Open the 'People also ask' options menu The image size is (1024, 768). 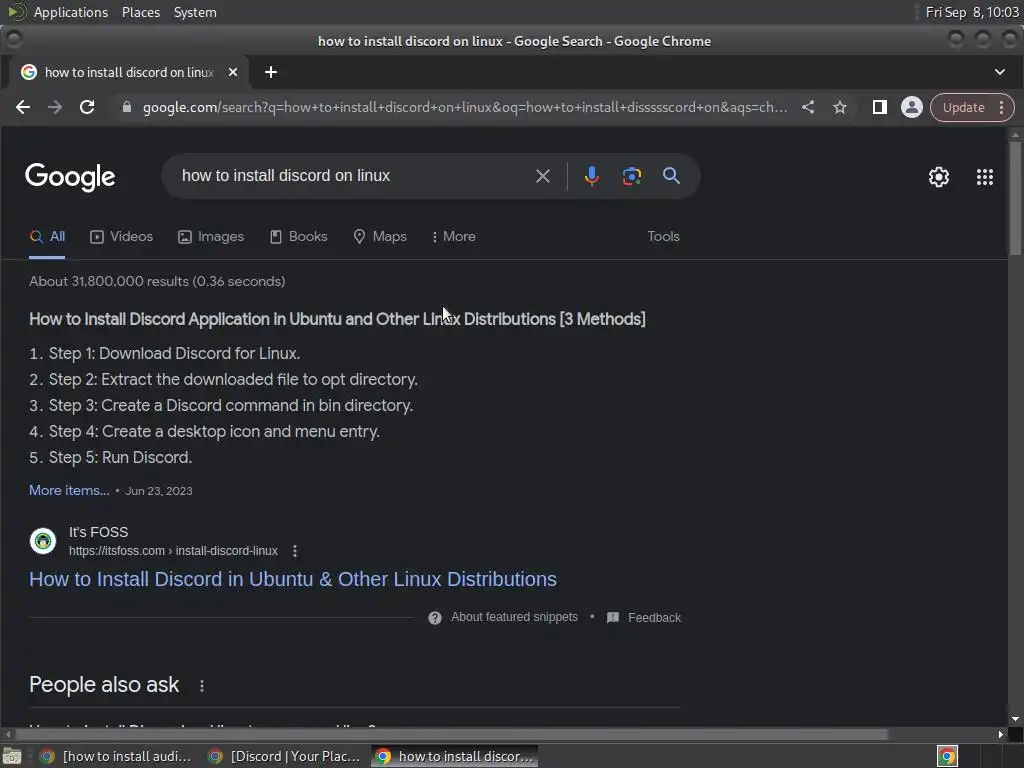coord(202,686)
